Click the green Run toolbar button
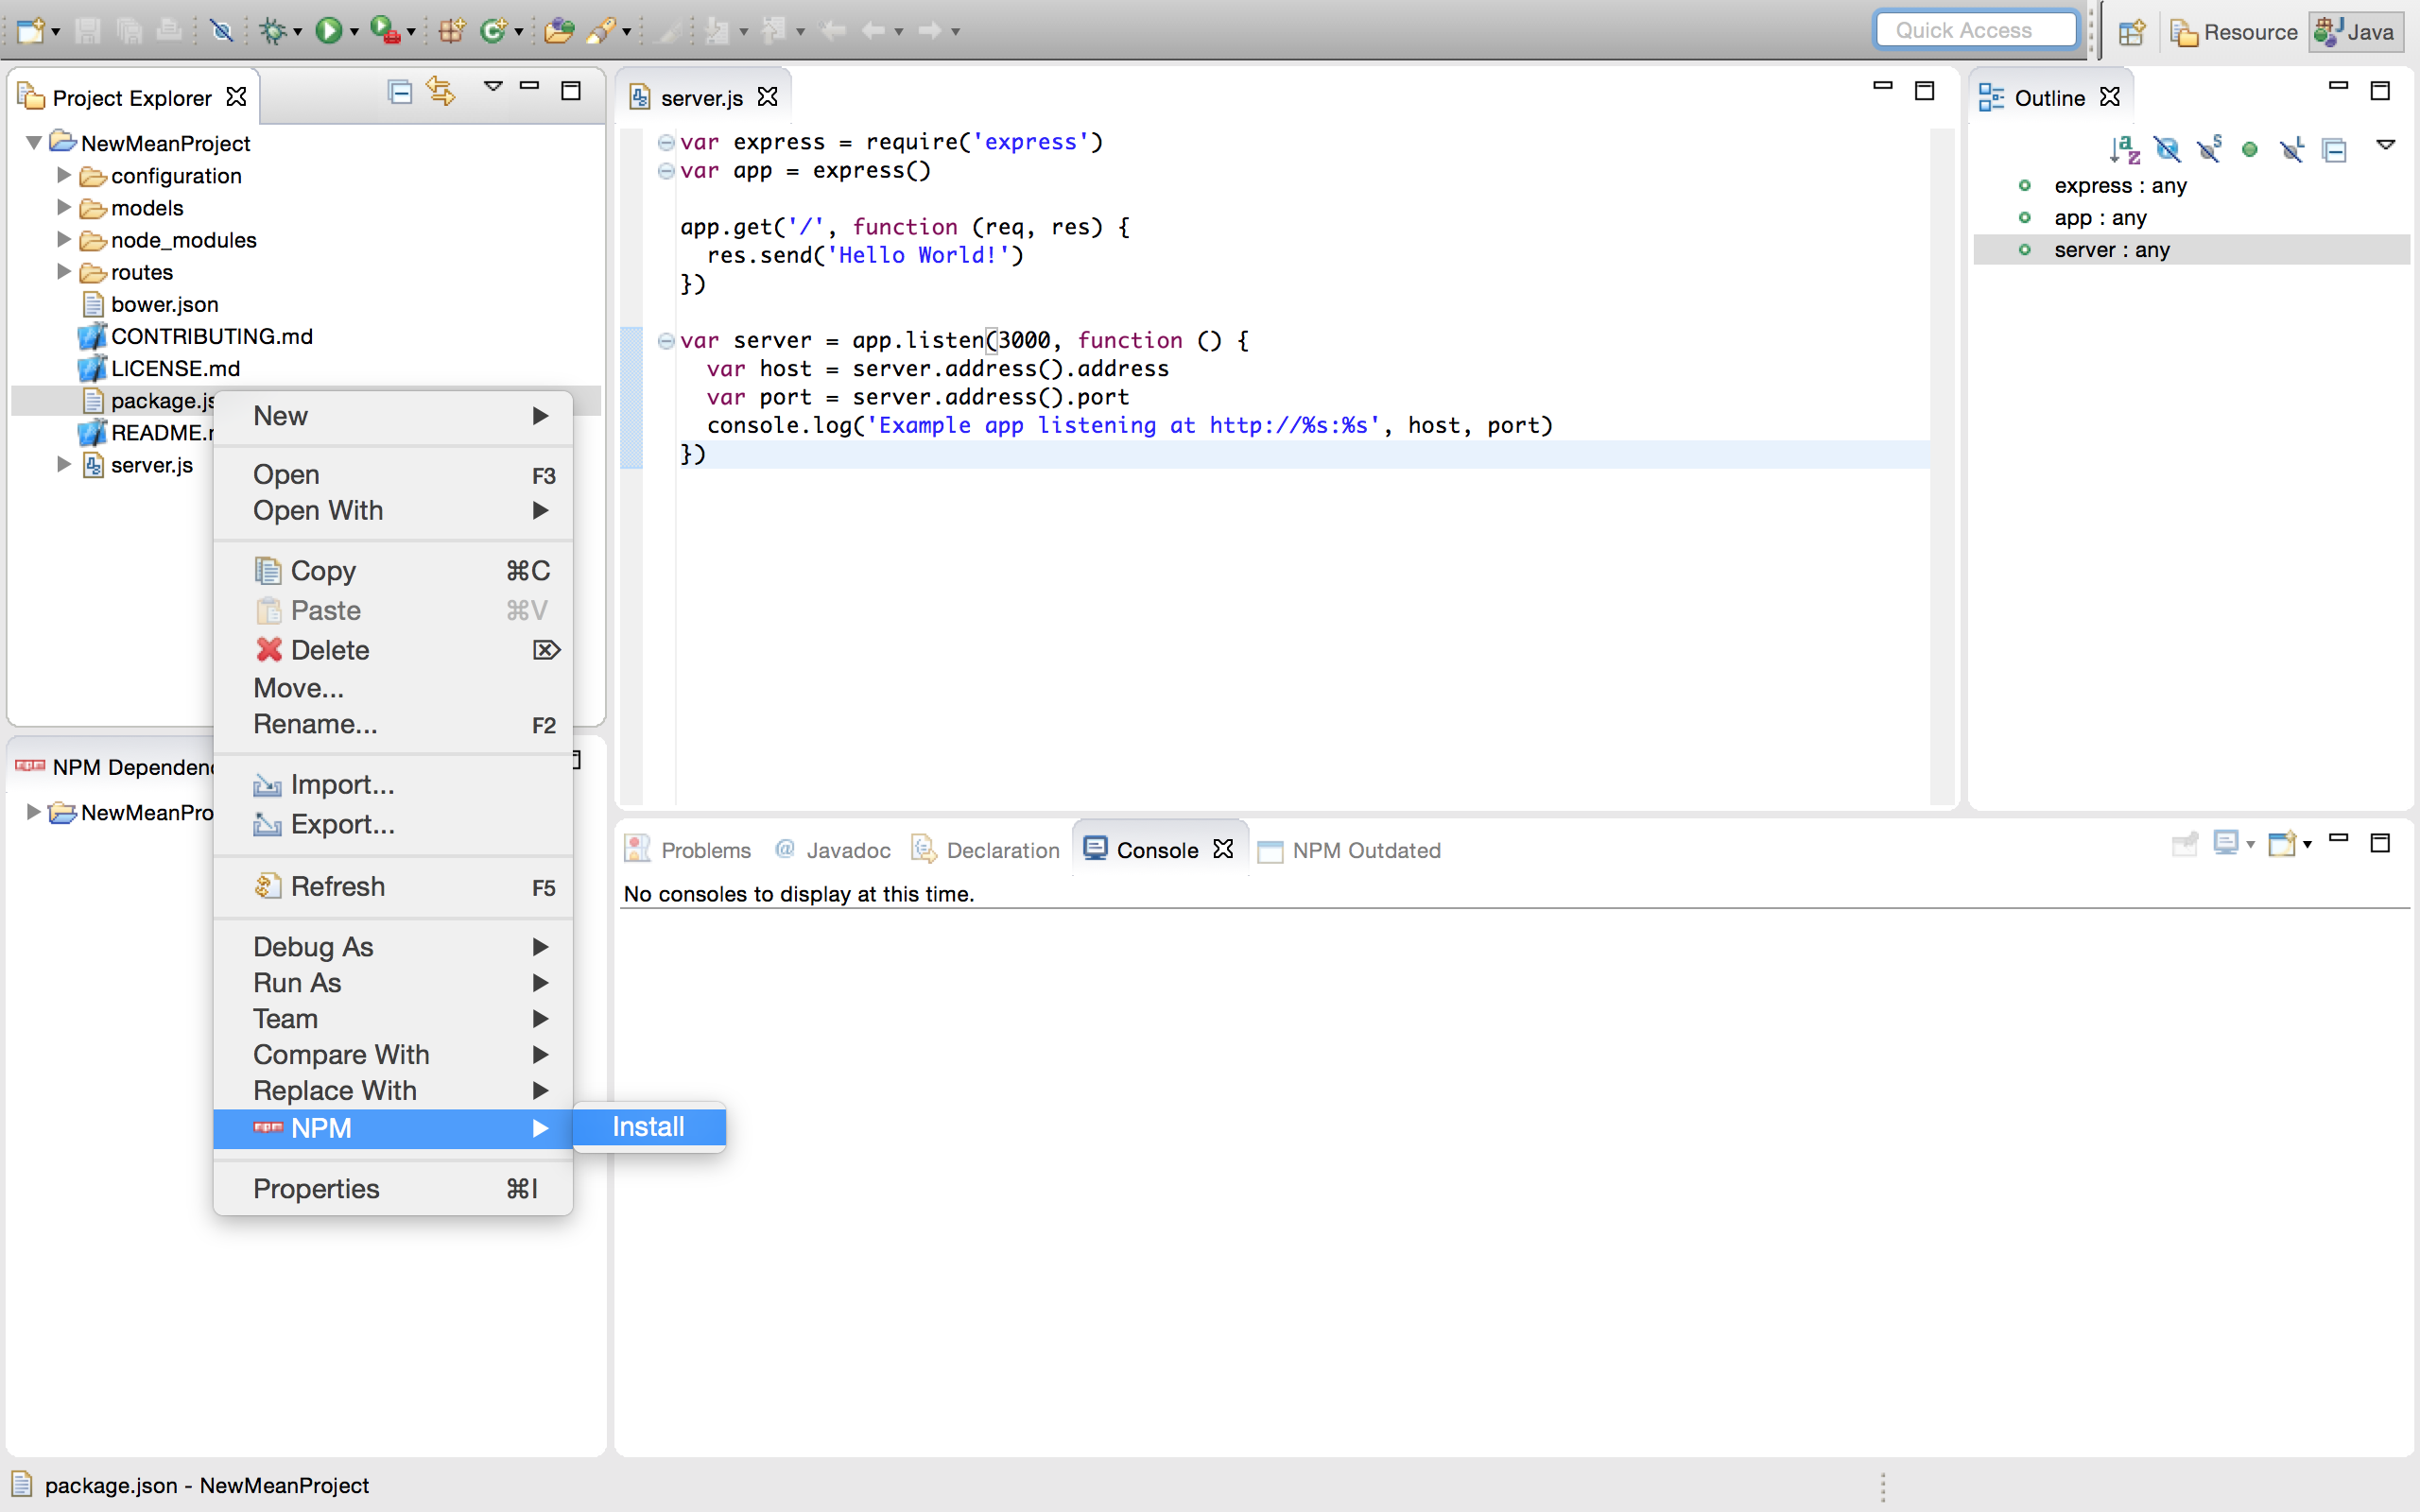2420x1512 pixels. (327, 31)
